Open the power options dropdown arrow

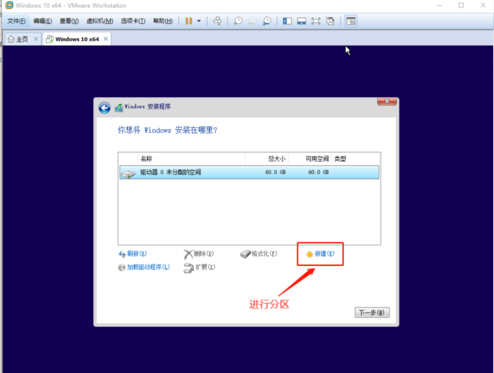click(x=199, y=21)
